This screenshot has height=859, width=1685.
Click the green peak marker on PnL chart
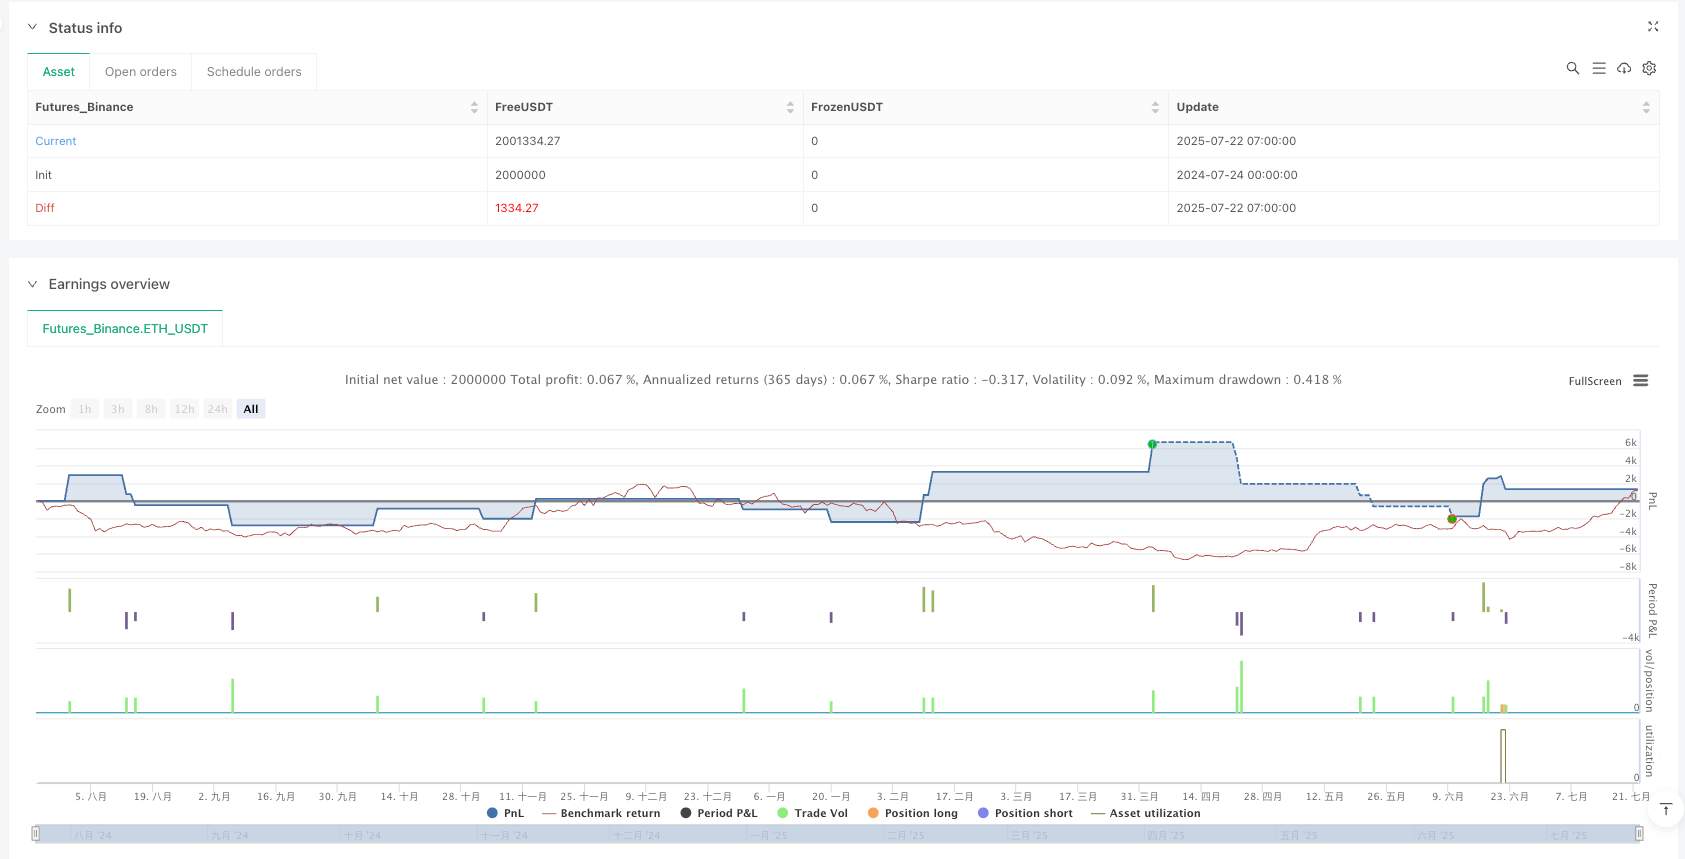(x=1152, y=444)
